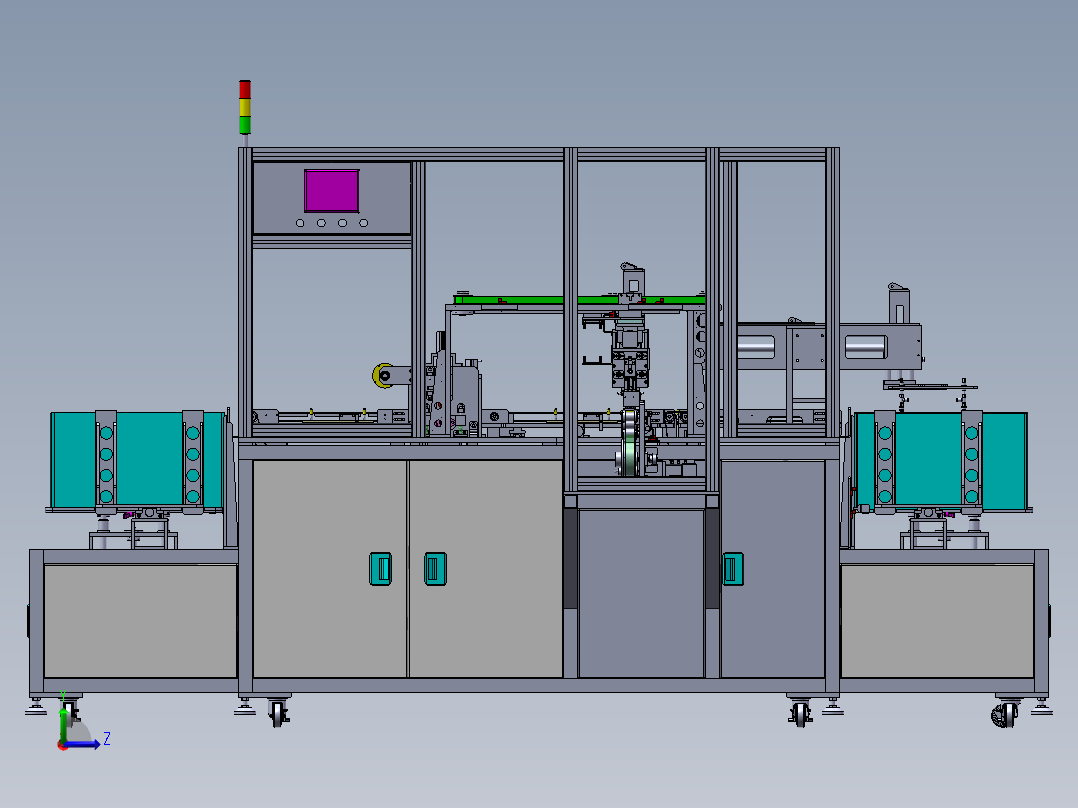The height and width of the screenshot is (808, 1078).
Task: Select the green horizontal gantry rail
Action: tap(579, 300)
